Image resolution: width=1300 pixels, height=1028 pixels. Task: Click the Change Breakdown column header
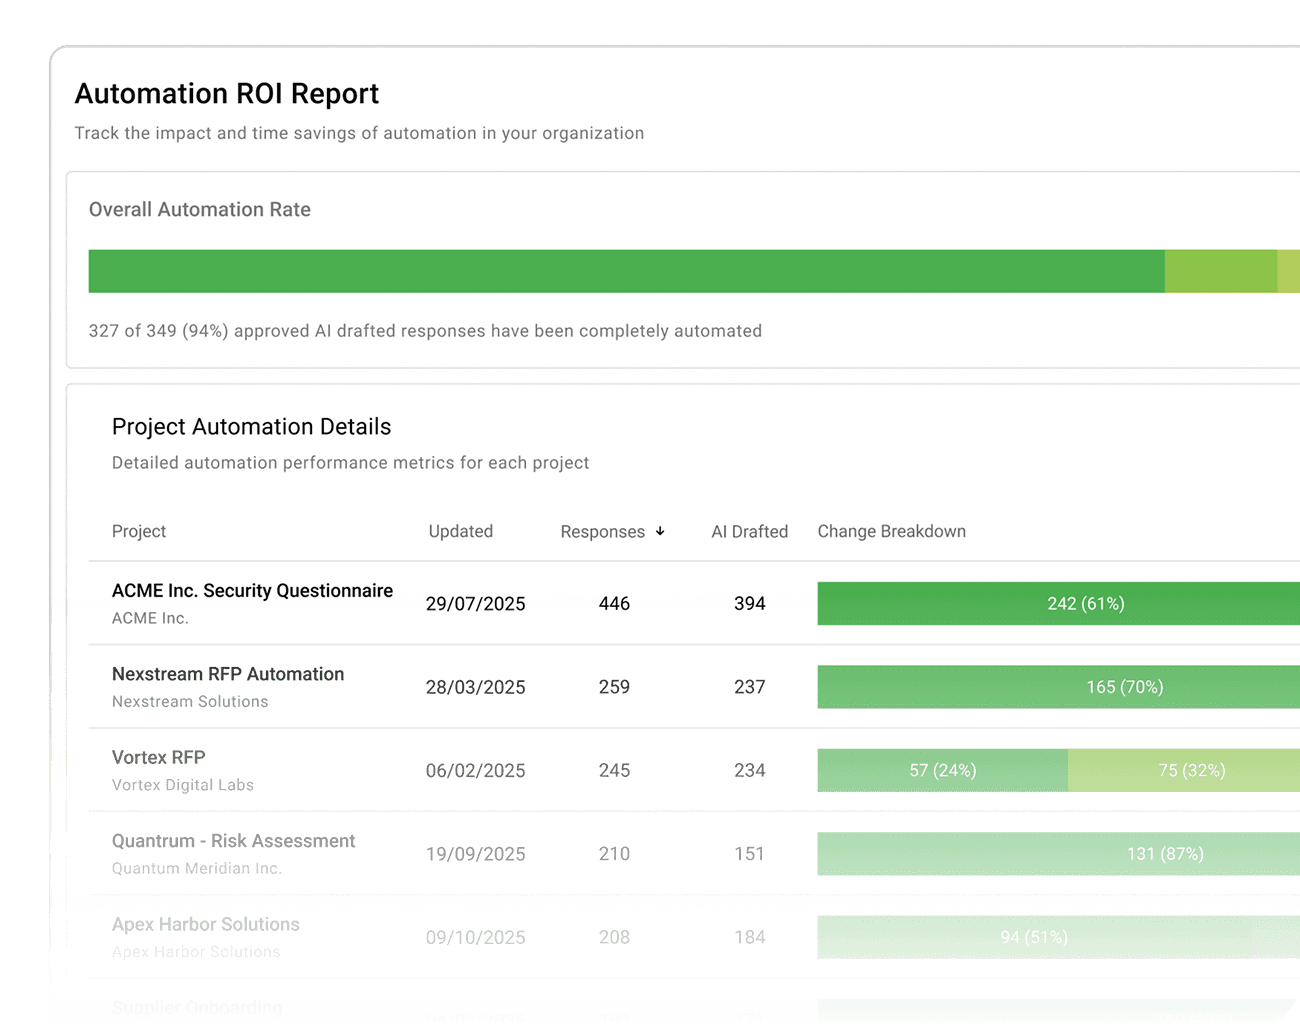(x=892, y=531)
